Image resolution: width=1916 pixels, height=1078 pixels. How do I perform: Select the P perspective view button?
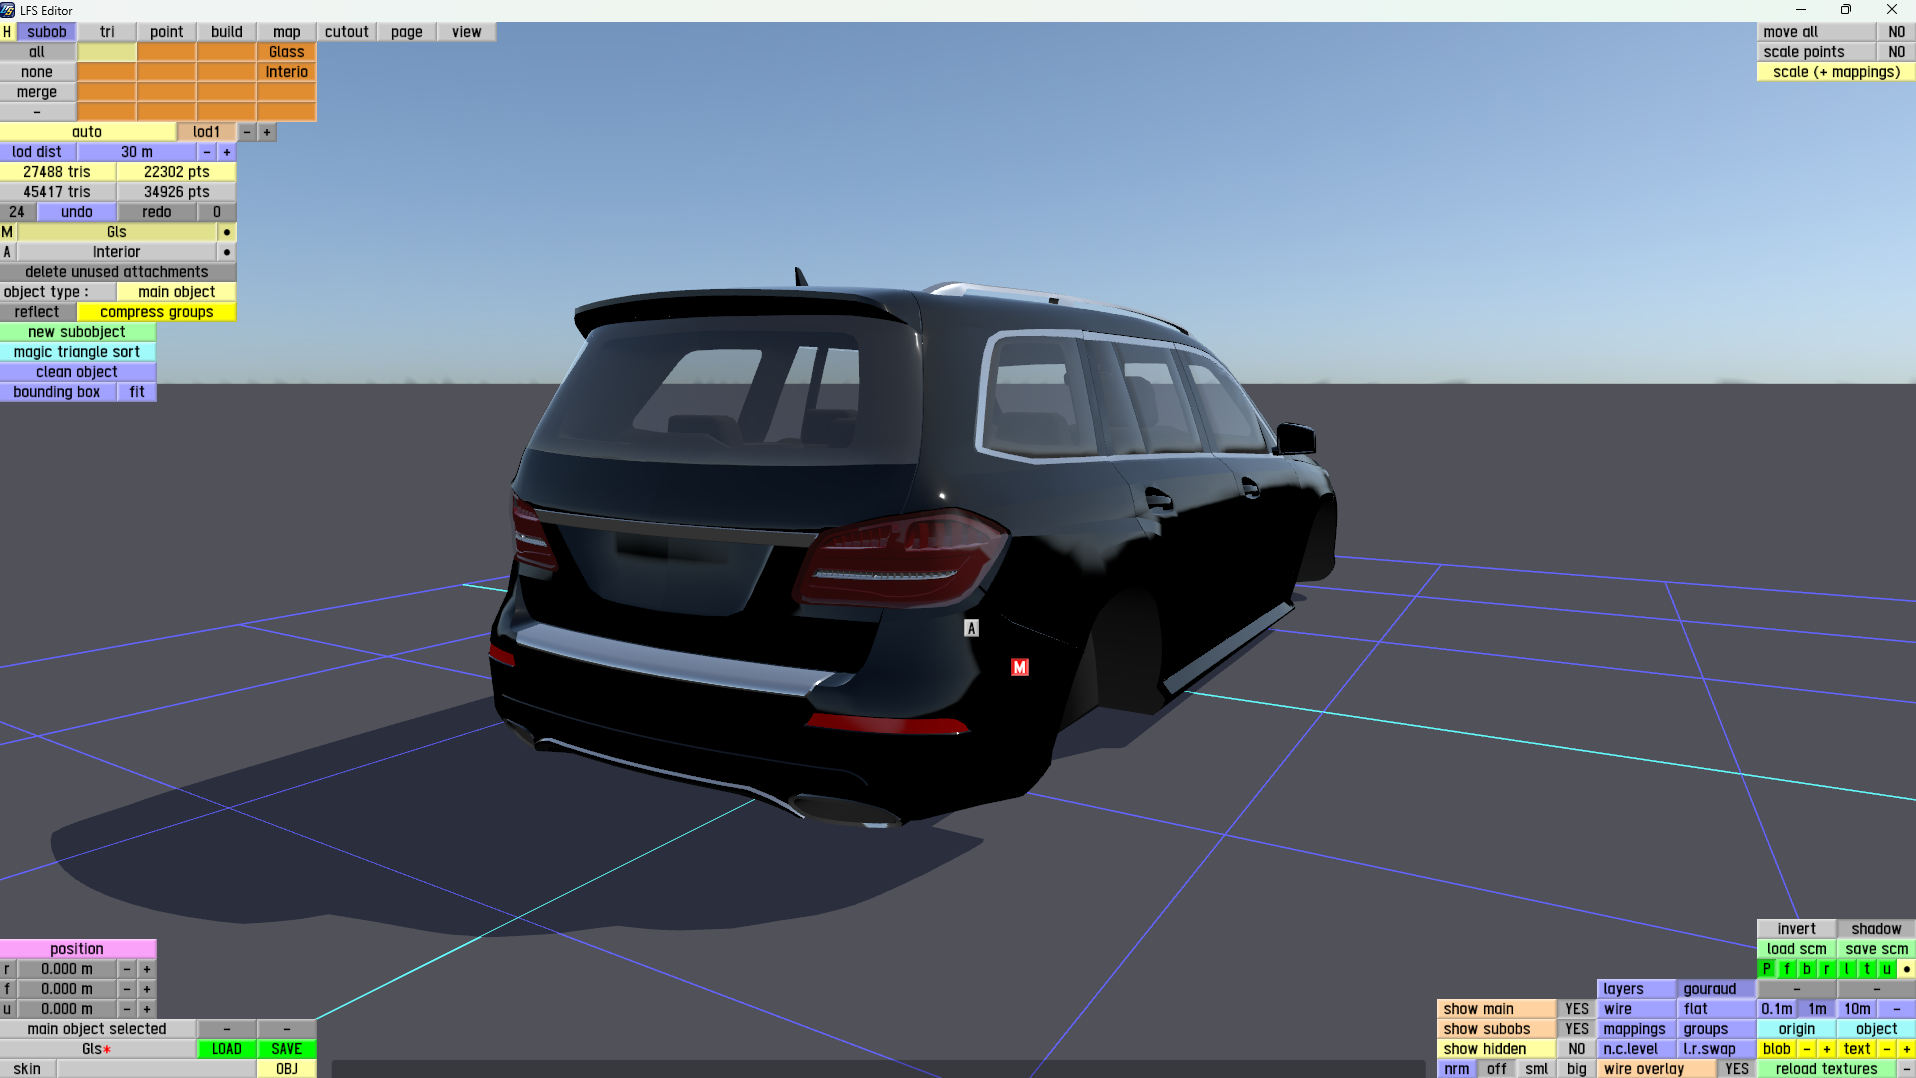pos(1767,969)
